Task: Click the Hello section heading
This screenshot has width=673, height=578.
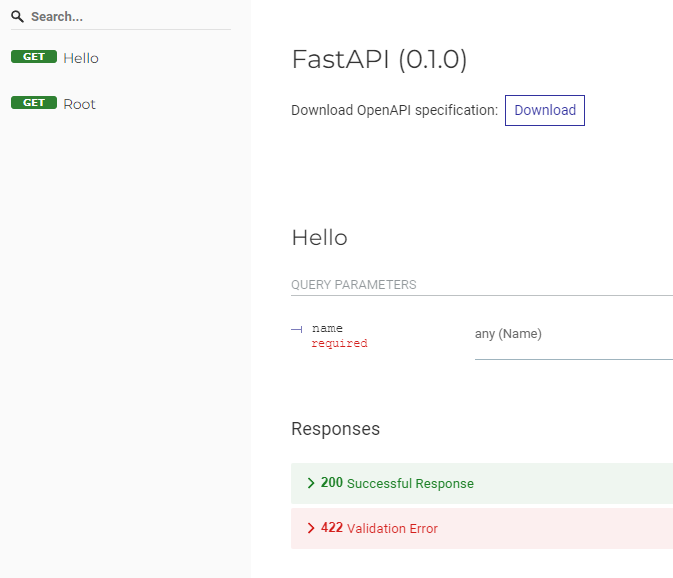Action: pos(319,238)
